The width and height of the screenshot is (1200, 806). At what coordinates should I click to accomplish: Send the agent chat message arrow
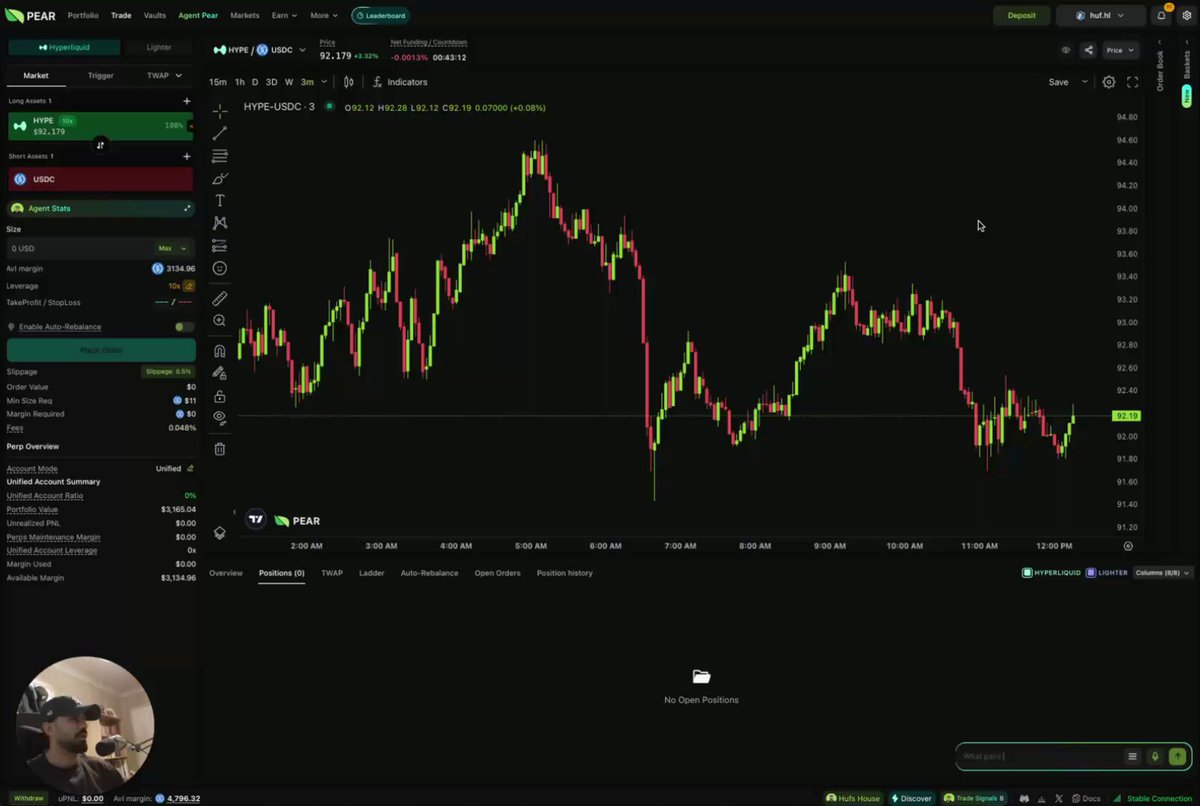pos(1178,757)
